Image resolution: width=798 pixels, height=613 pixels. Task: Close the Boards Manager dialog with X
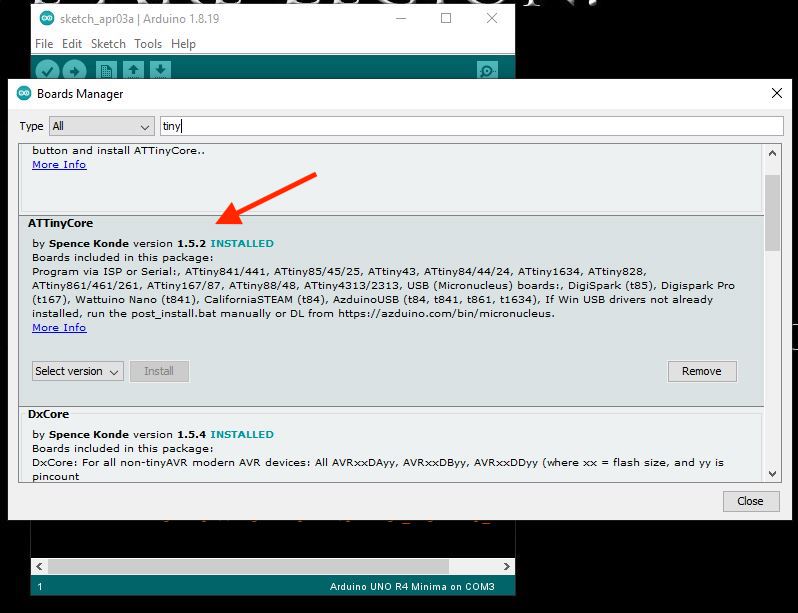[777, 93]
